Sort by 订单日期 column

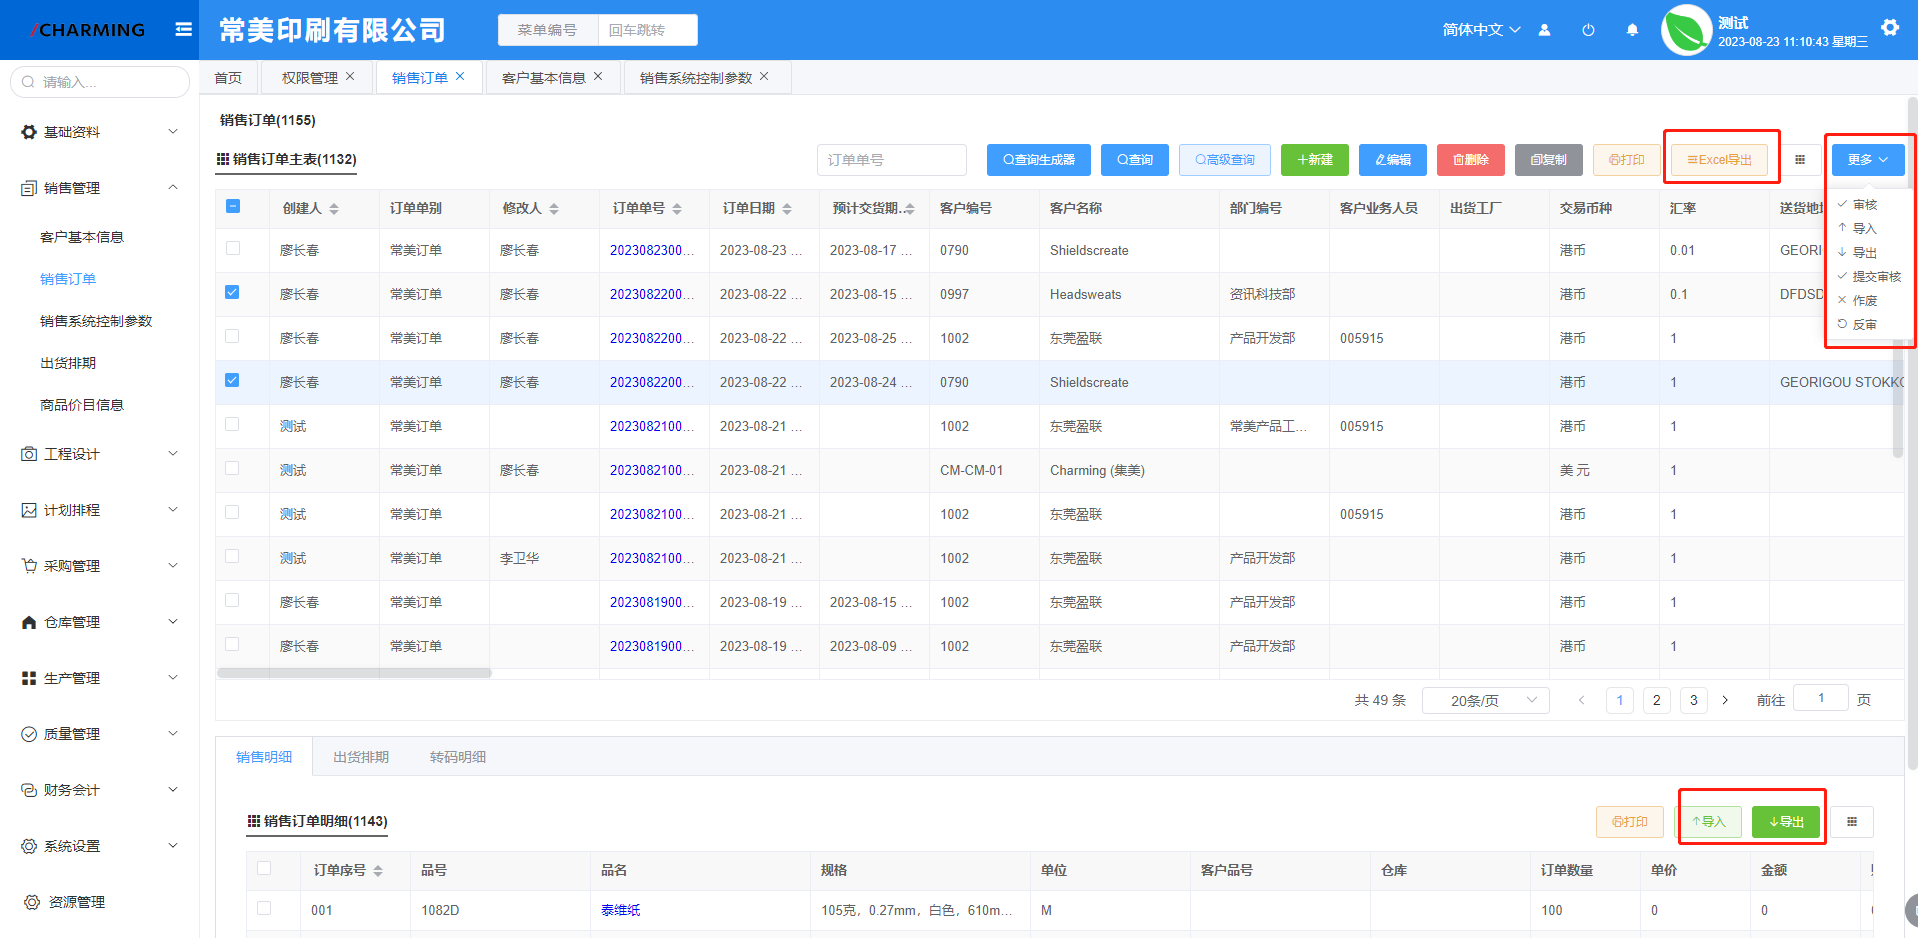[x=787, y=208]
